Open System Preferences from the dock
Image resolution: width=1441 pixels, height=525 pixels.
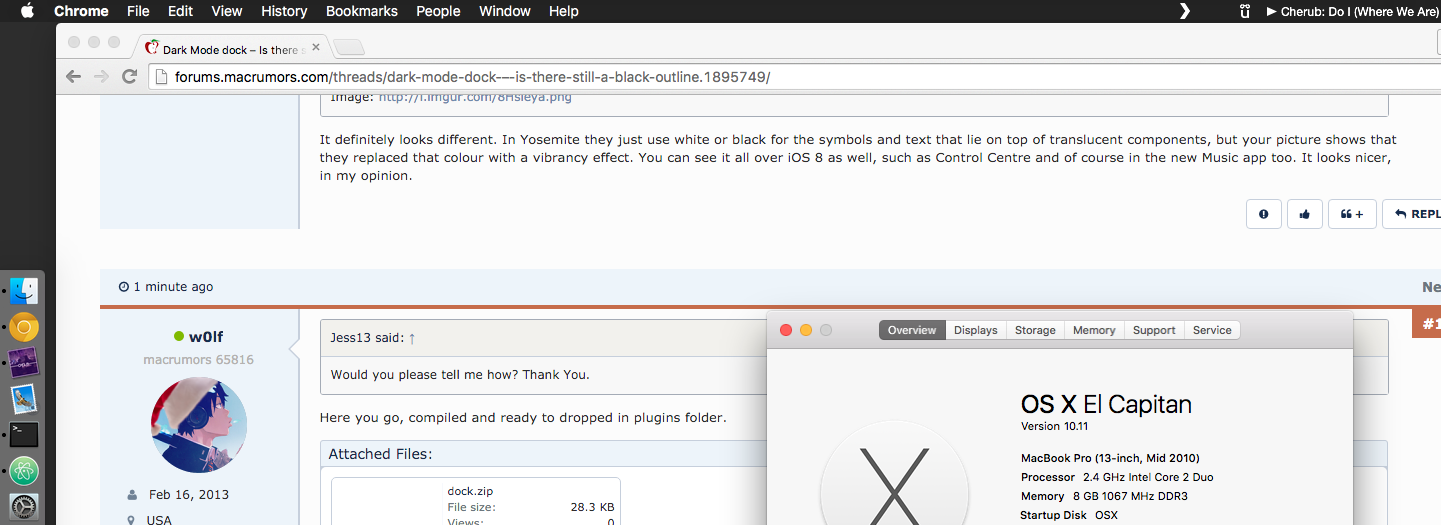pos(25,506)
